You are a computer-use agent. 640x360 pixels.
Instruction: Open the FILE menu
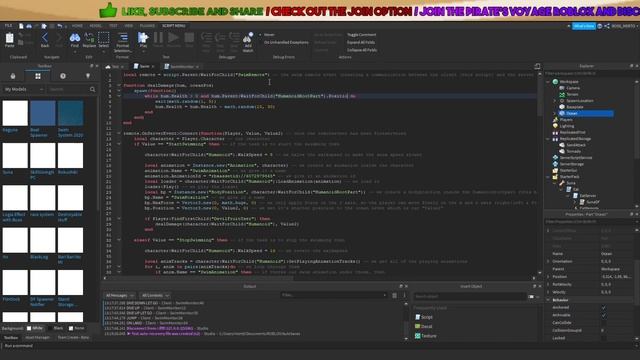click(8, 26)
